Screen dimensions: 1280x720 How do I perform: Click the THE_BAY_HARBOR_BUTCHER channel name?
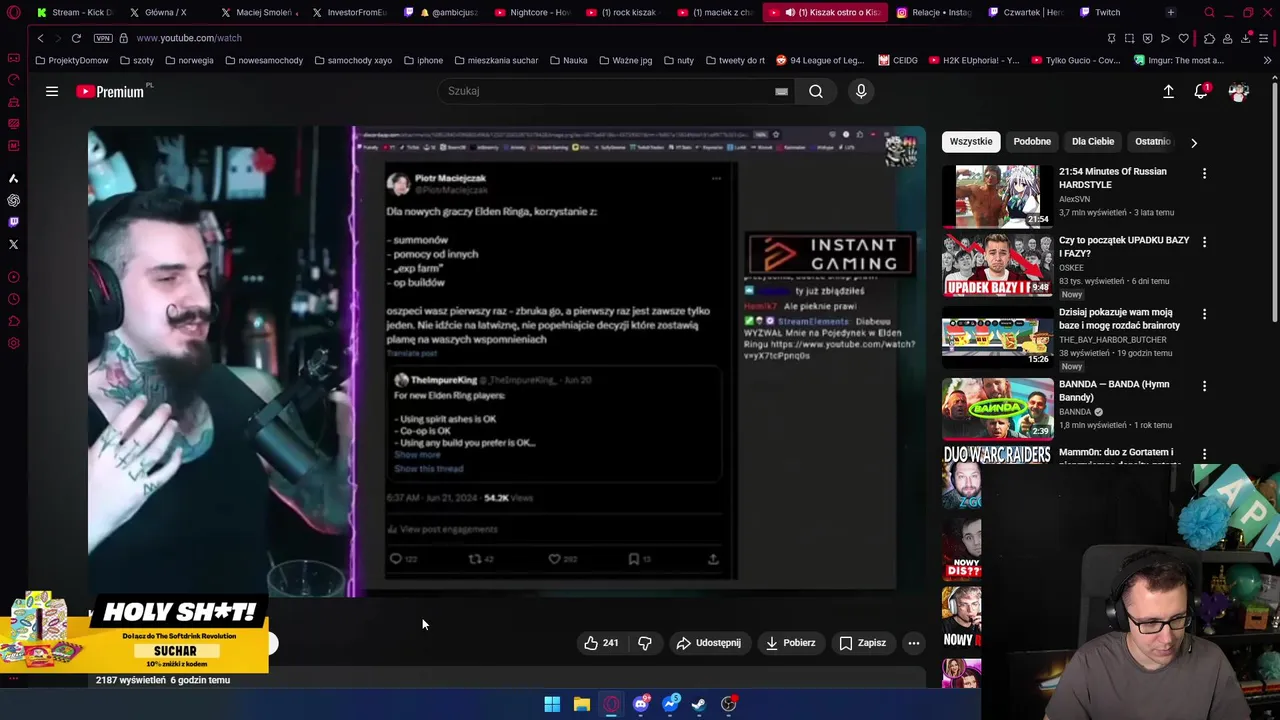pos(1113,340)
